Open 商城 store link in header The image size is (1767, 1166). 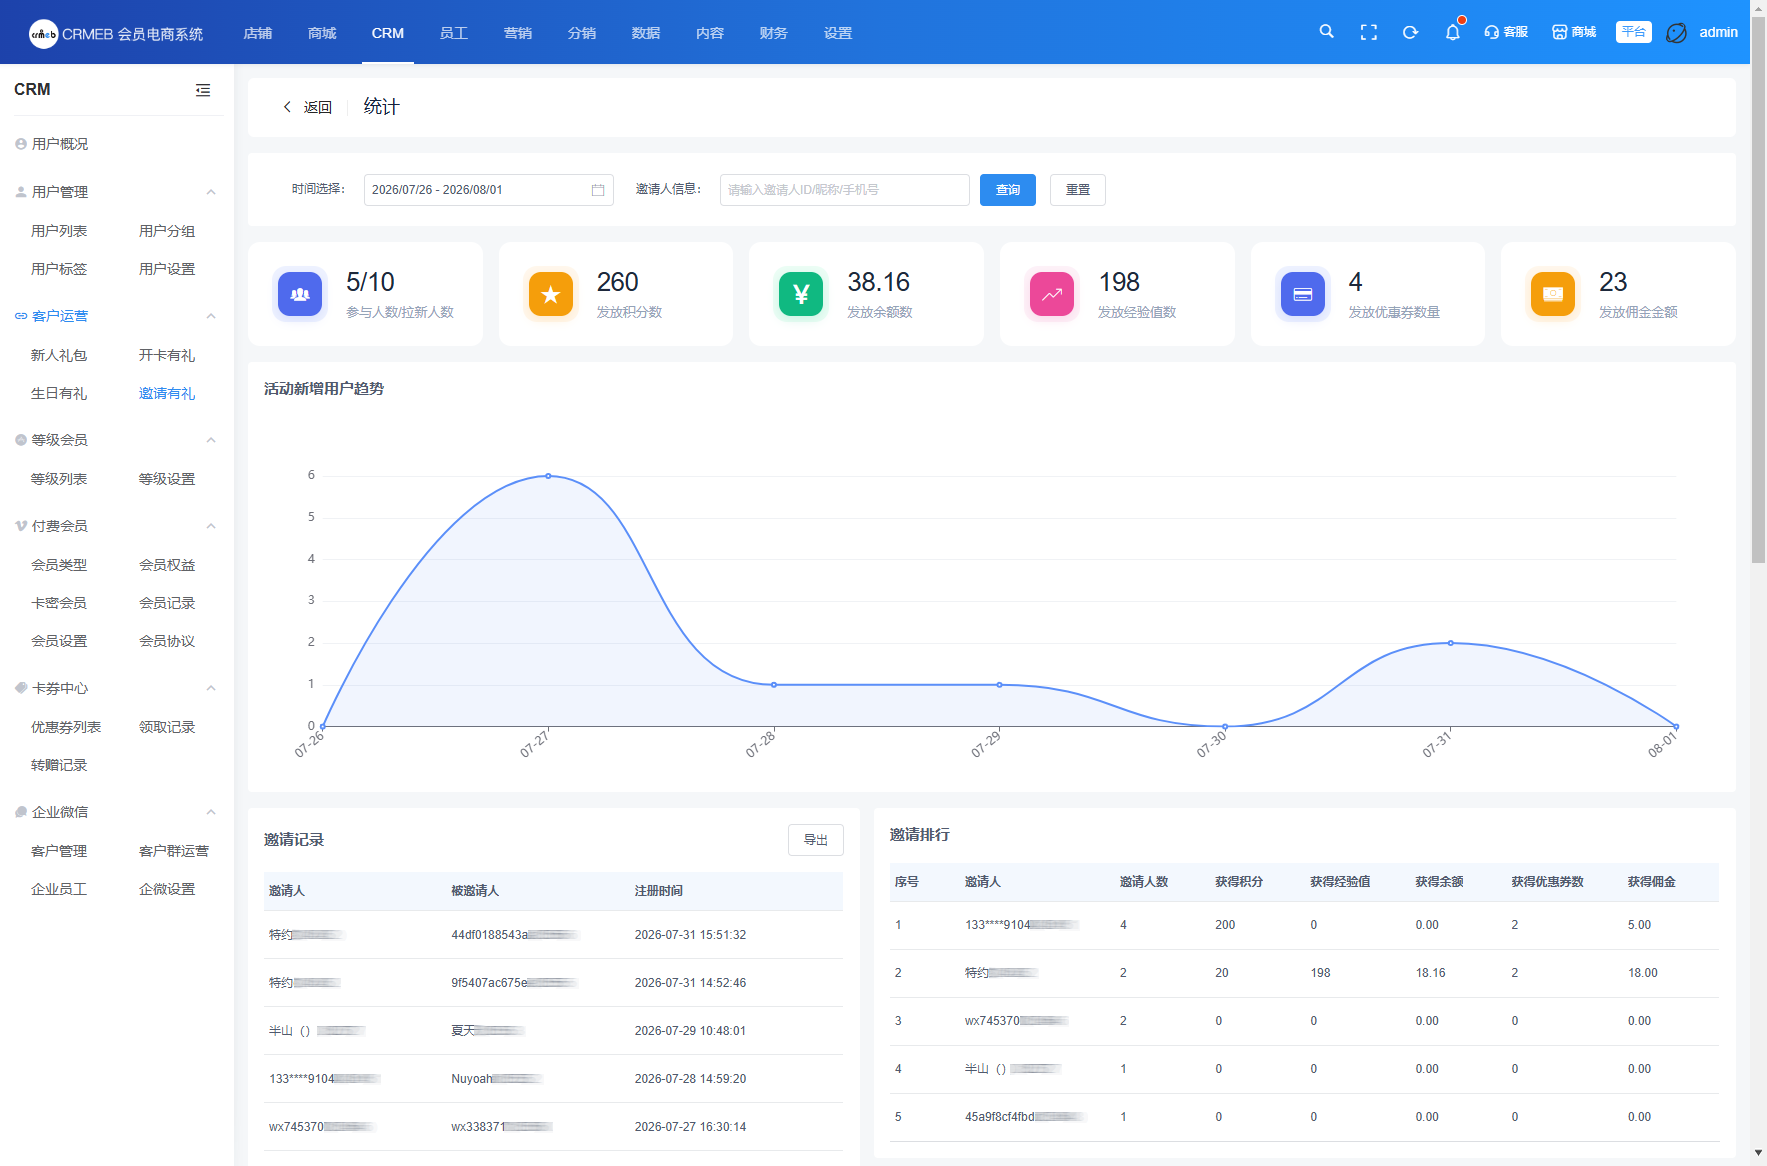[x=1574, y=32]
